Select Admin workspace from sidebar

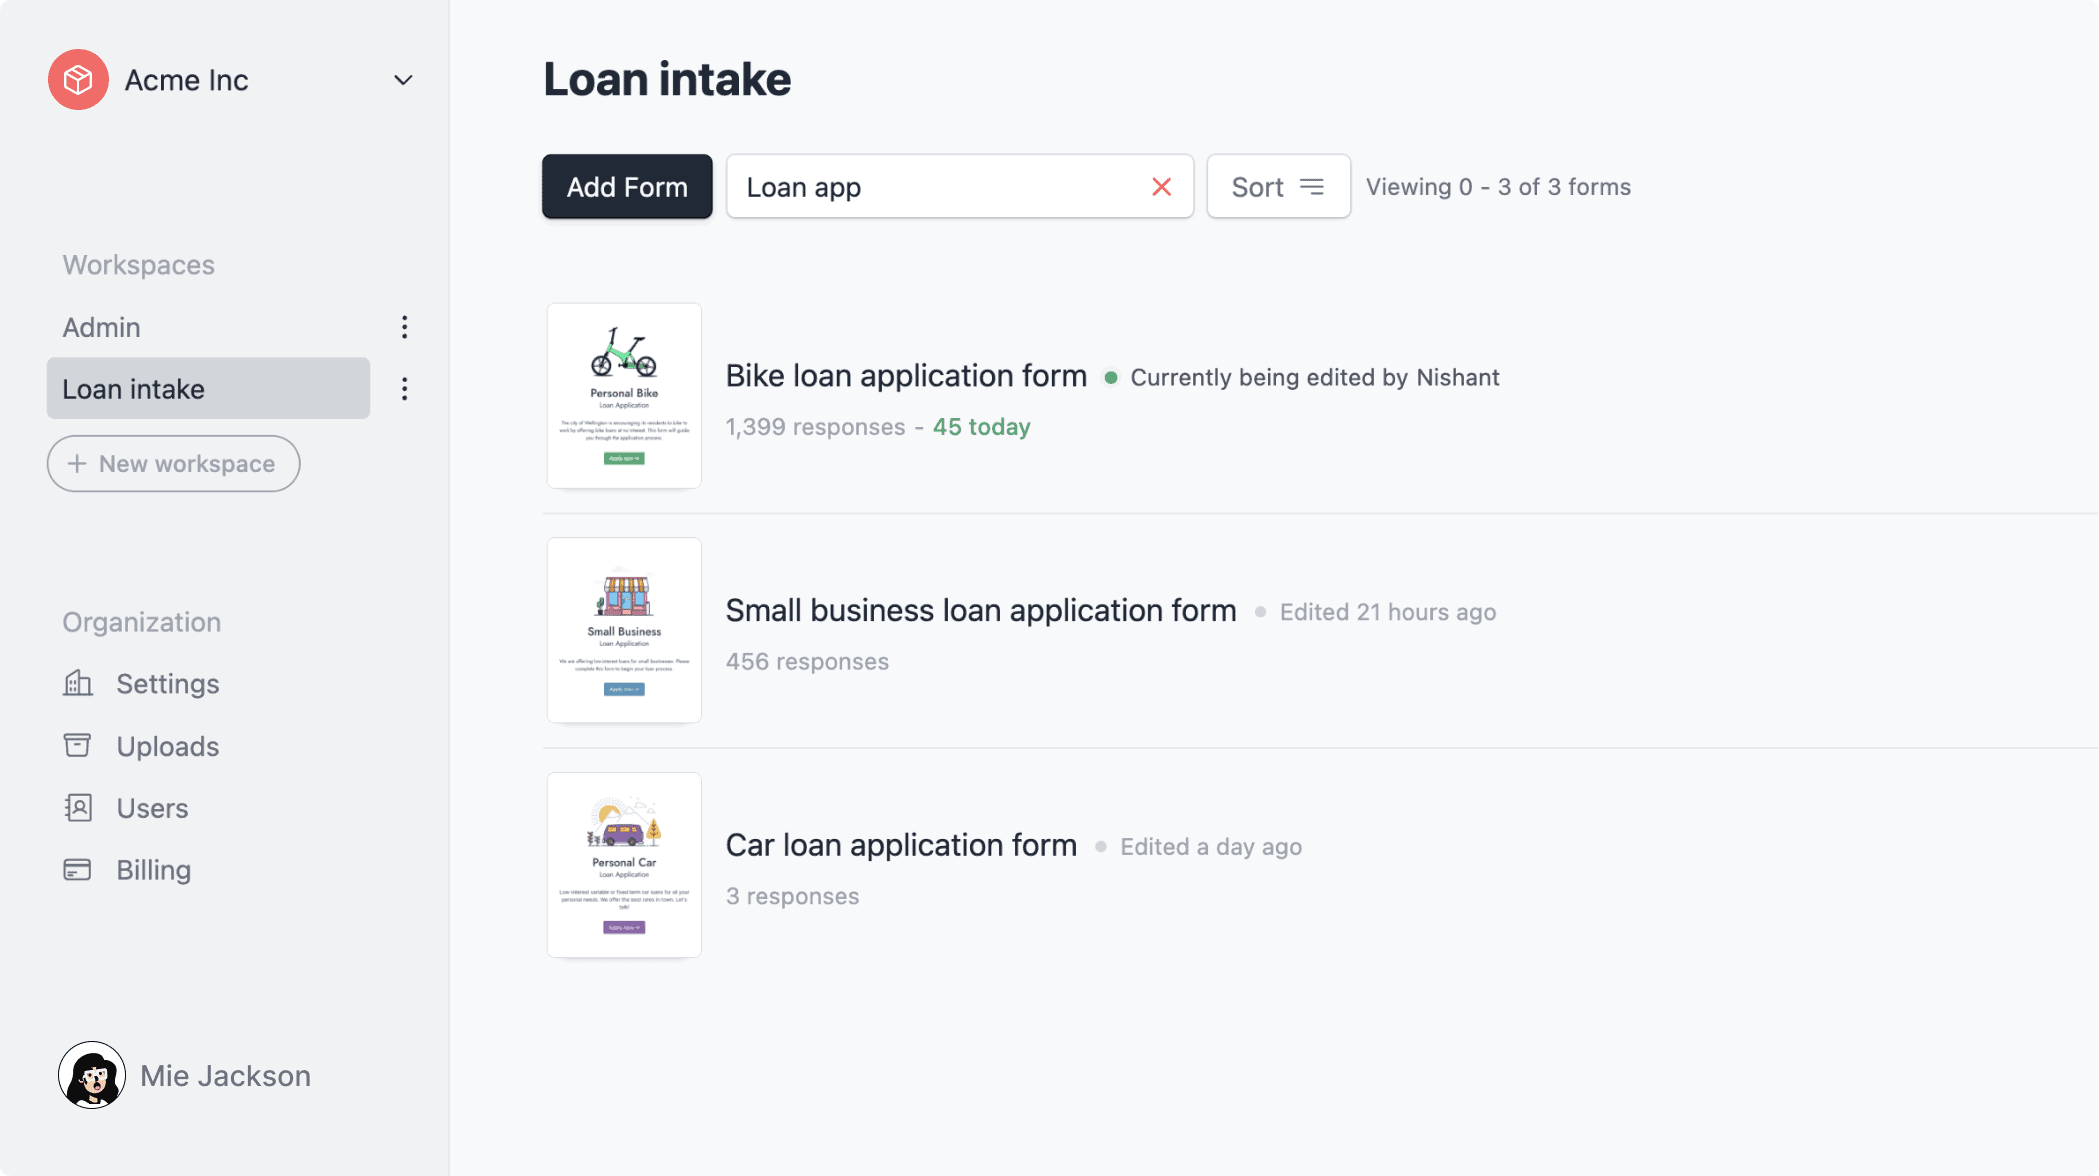[x=101, y=326]
